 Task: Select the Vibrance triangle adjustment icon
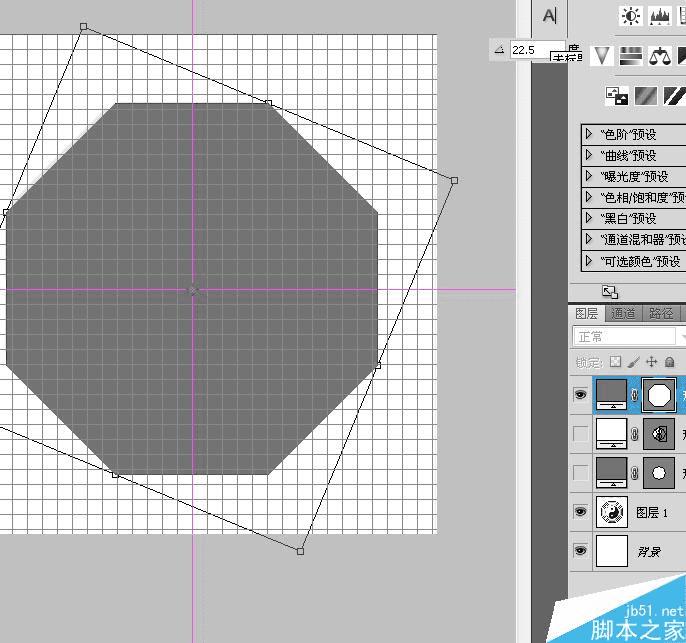[x=601, y=56]
